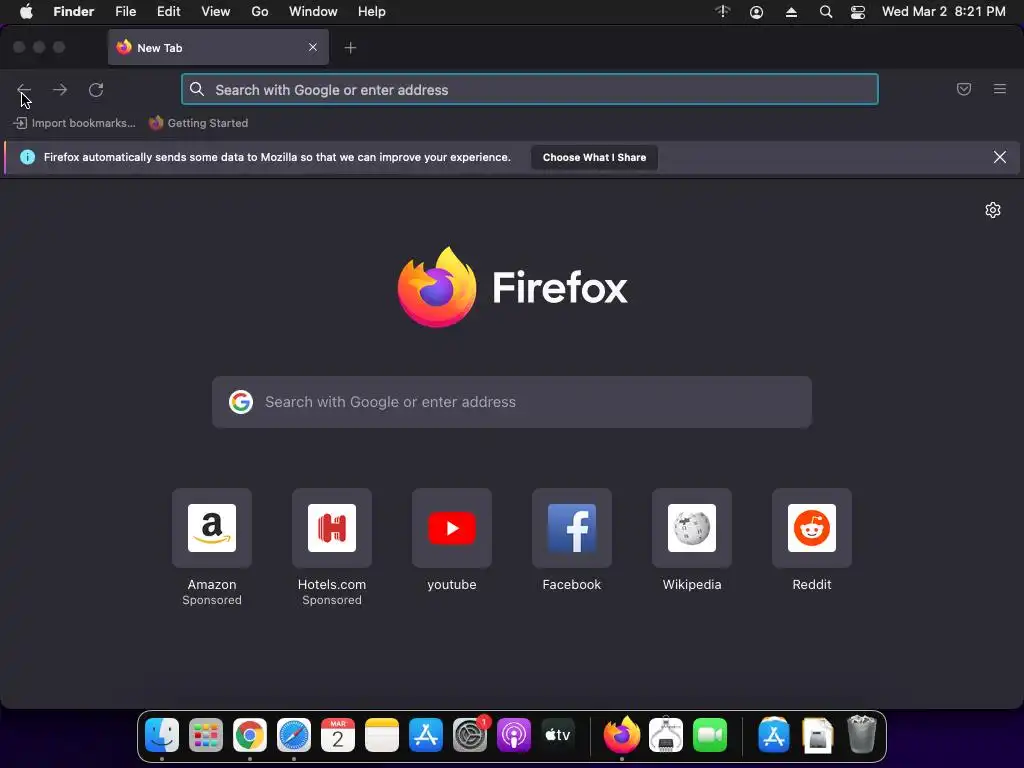This screenshot has width=1024, height=768.
Task: Open Apple TV from the Dock
Action: click(x=558, y=735)
